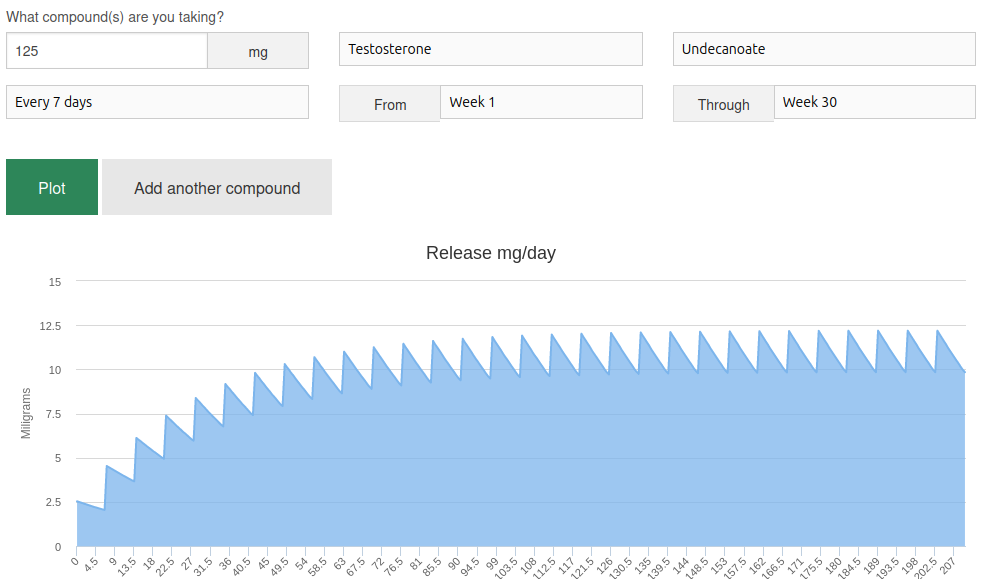Click the mg unit addon
This screenshot has height=579, width=991.
[x=258, y=51]
